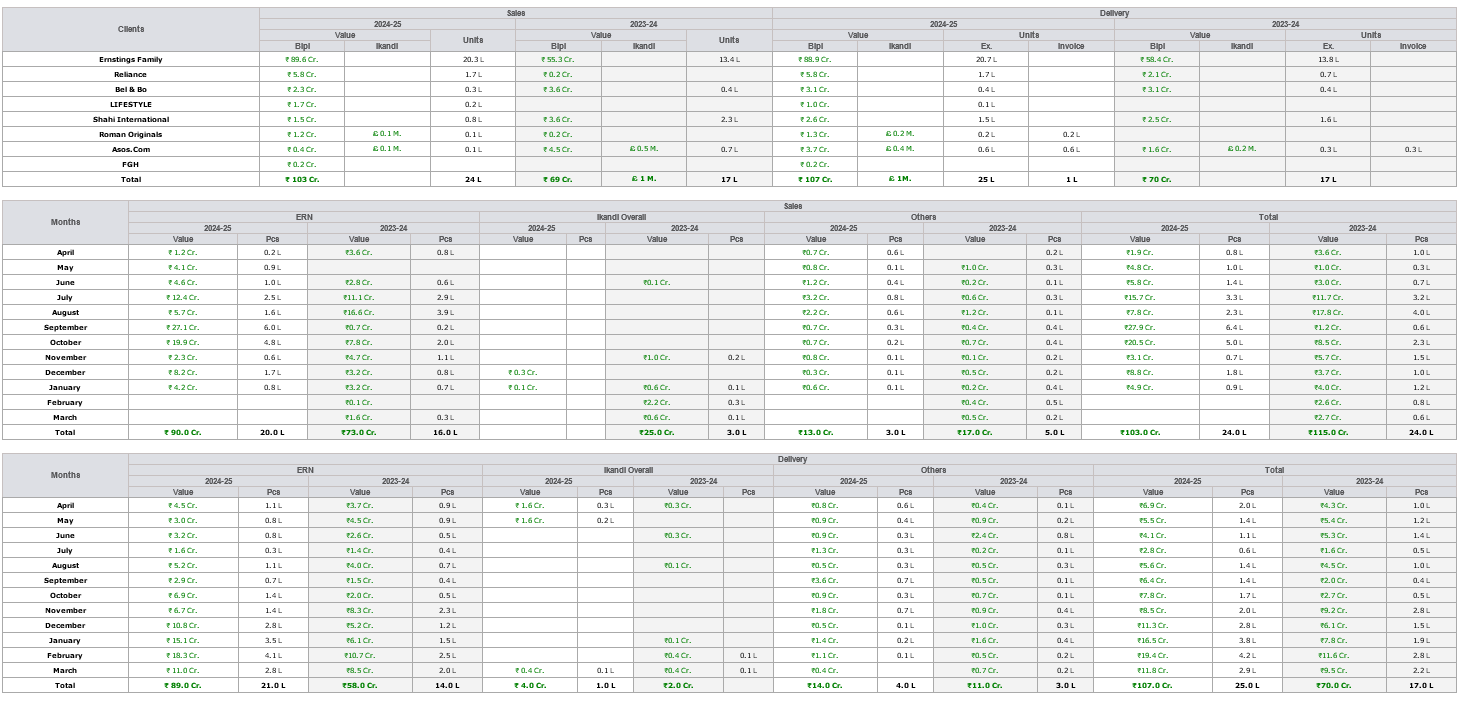Image resolution: width=1466 pixels, height=702 pixels.
Task: Click the ERN header in Sales monthly table
Action: [x=304, y=217]
